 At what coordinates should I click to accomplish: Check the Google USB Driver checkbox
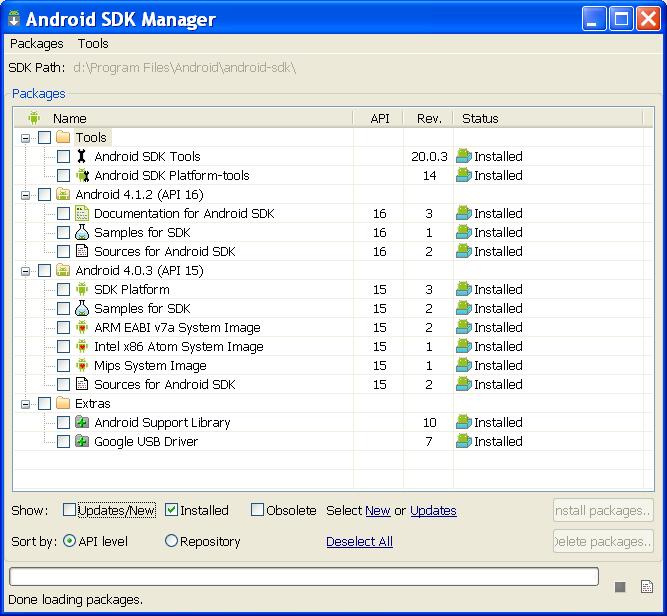(63, 441)
